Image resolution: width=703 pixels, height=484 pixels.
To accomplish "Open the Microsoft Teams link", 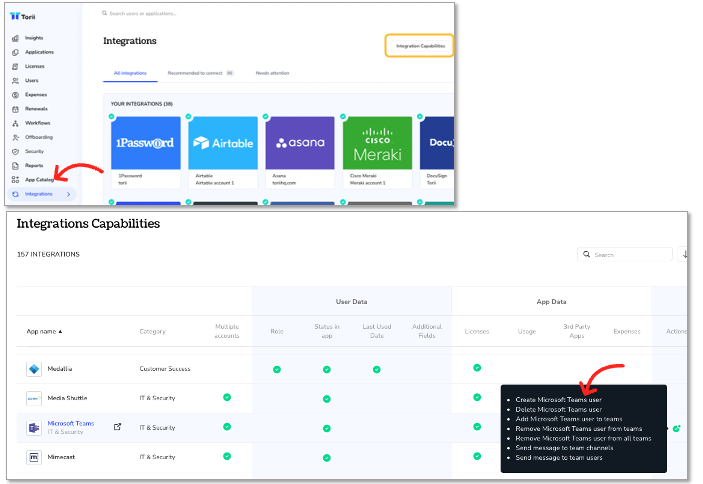I will click(x=71, y=424).
